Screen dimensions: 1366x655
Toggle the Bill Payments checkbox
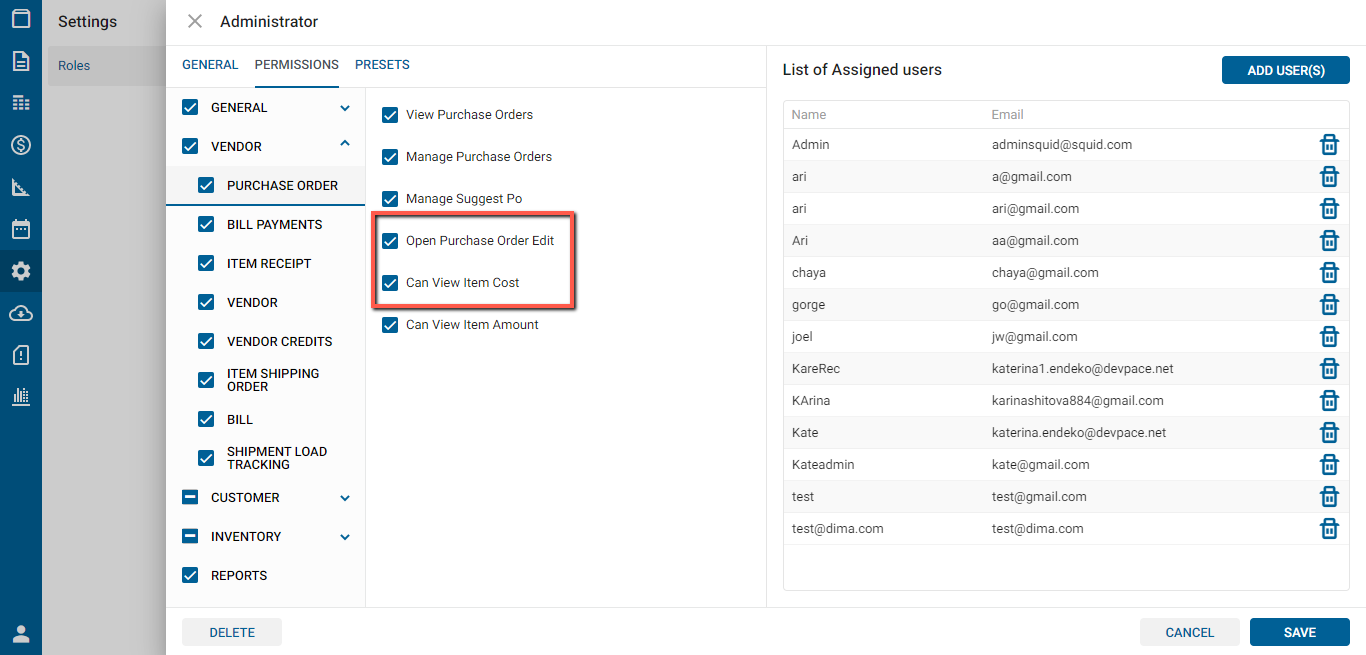(x=207, y=225)
